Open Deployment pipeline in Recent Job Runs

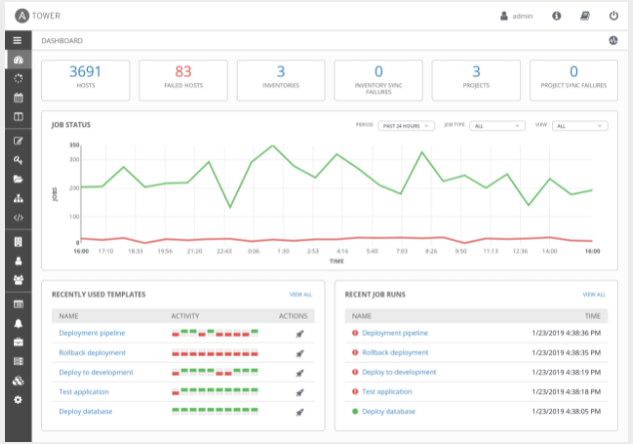[395, 333]
